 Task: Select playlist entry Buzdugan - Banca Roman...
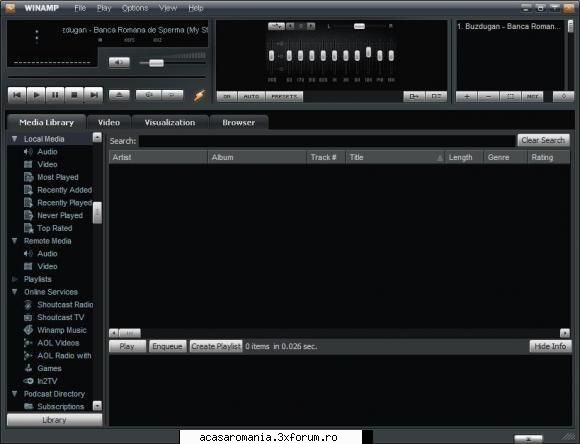[x=509, y=26]
